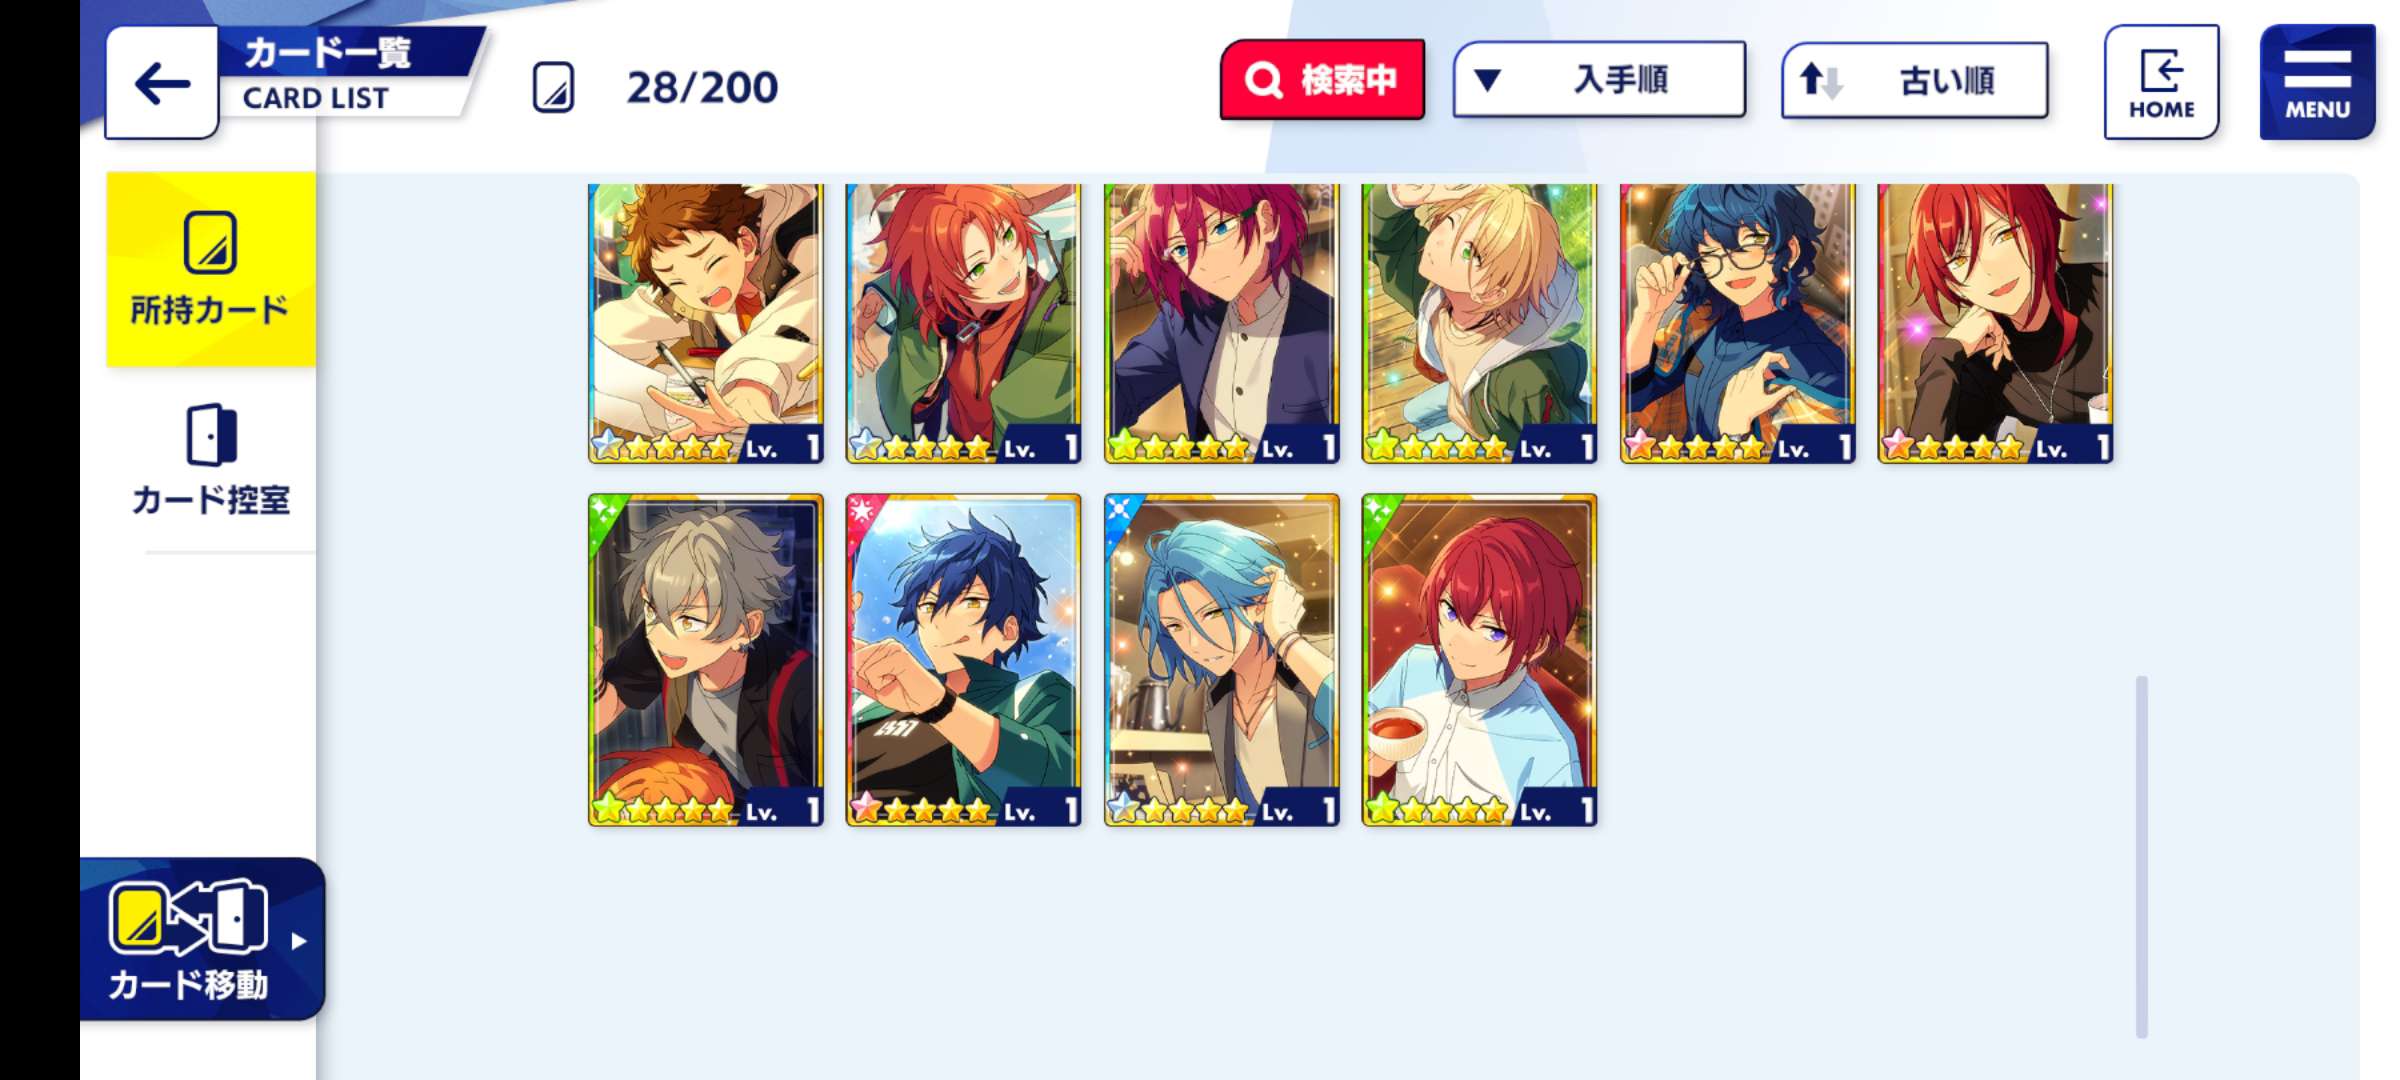The image size is (2400, 1080).
Task: Pick the dark-blue-haired boy with wristwatch card
Action: click(964, 660)
